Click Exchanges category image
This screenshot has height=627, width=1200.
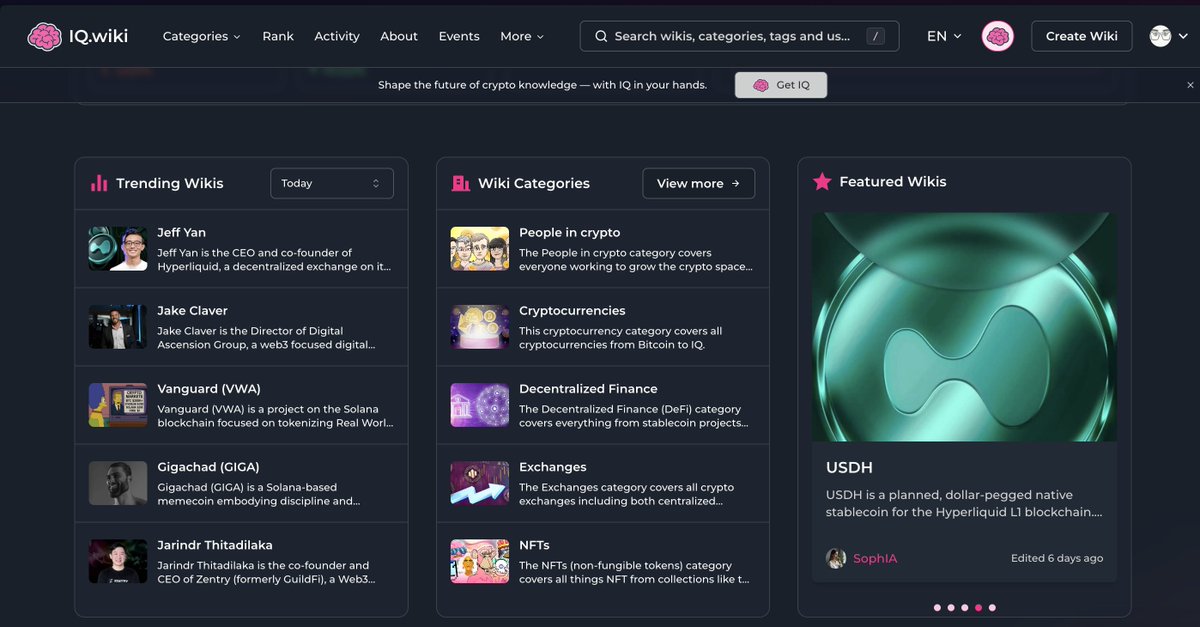pos(480,482)
